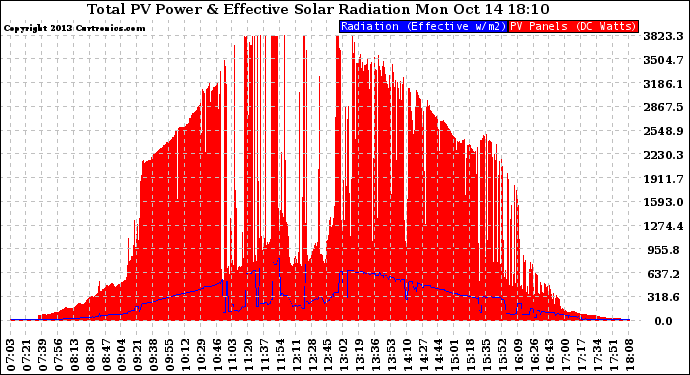690x375 pixels.
Task: Select the red 'PV Panels (DC Watts)' legend entry
Action: (573, 26)
